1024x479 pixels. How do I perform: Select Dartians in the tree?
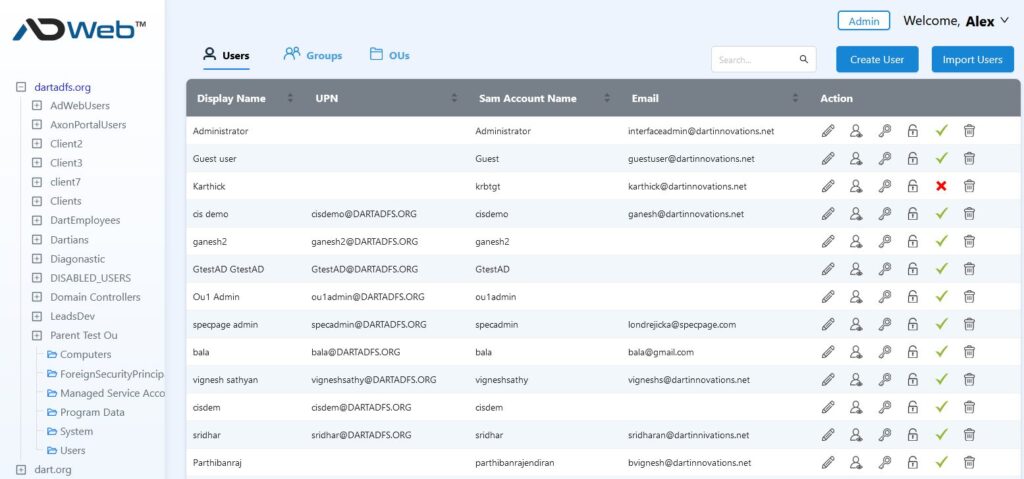point(69,240)
